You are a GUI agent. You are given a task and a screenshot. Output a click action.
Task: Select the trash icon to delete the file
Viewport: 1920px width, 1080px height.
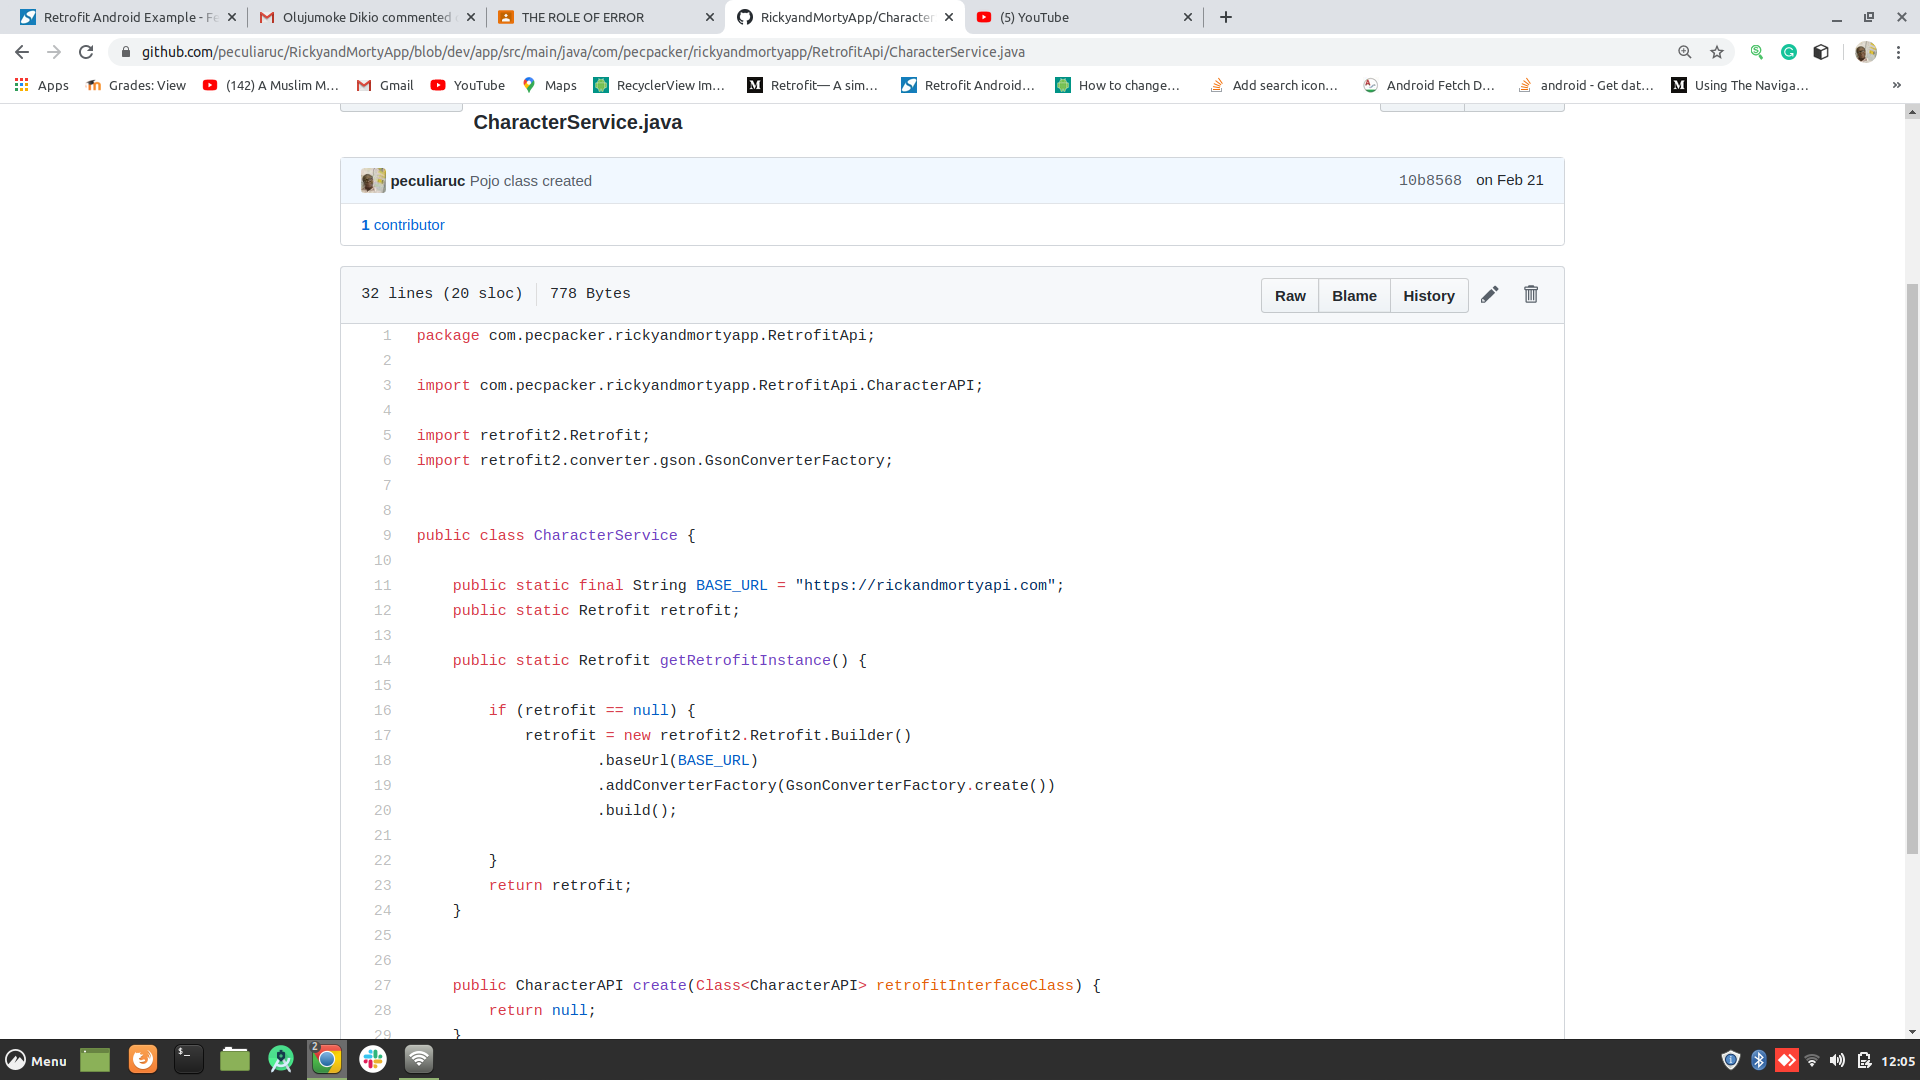click(x=1530, y=294)
